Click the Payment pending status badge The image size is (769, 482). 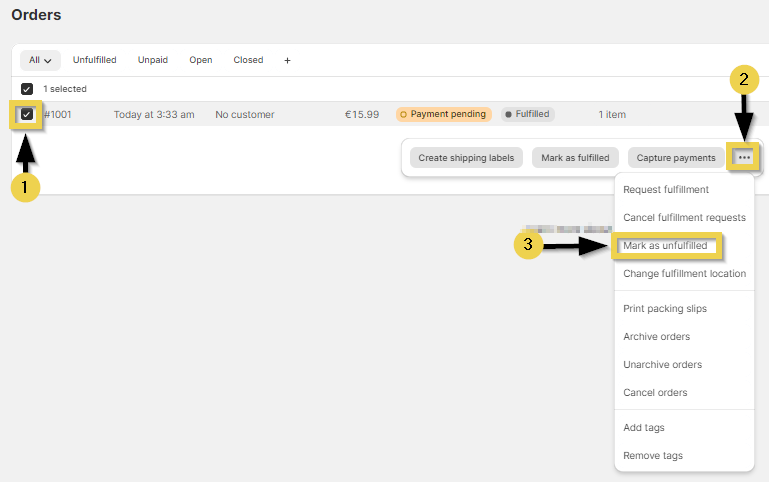(443, 115)
